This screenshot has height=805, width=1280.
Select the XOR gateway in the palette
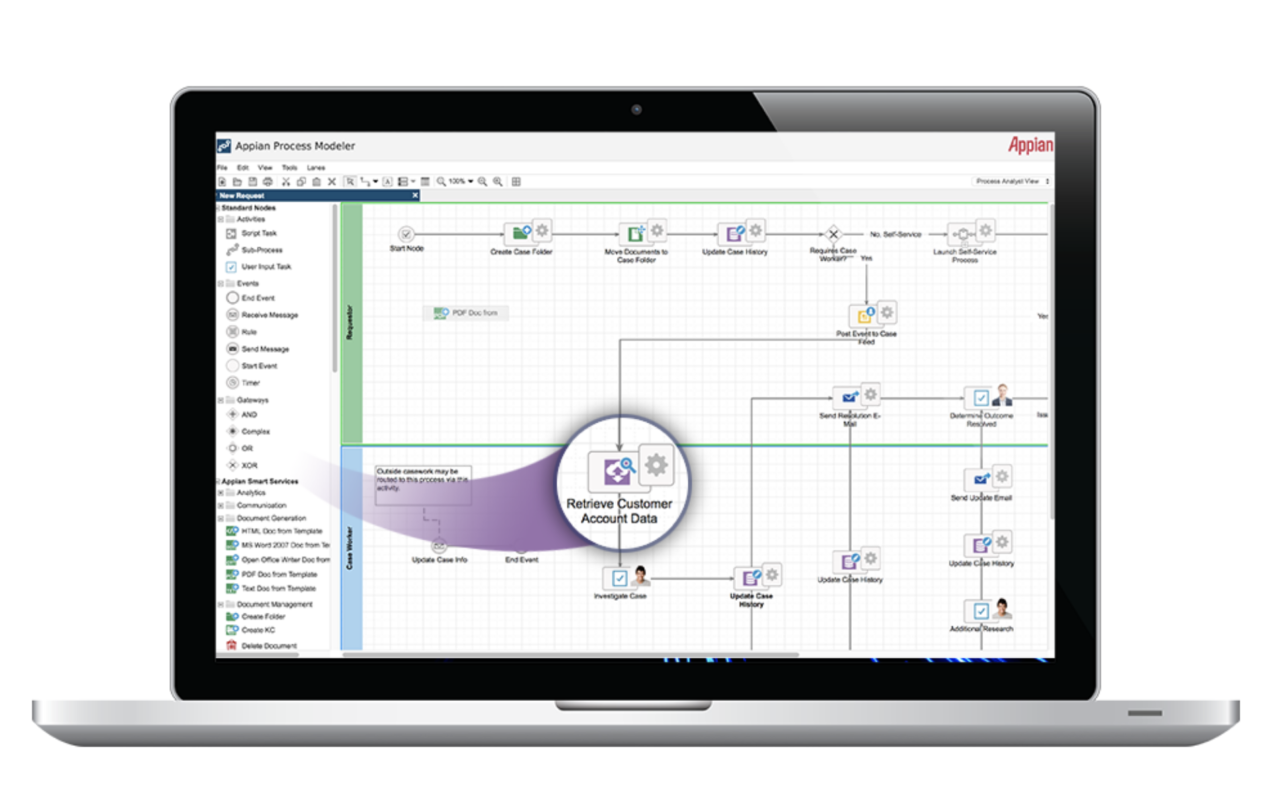[242, 465]
